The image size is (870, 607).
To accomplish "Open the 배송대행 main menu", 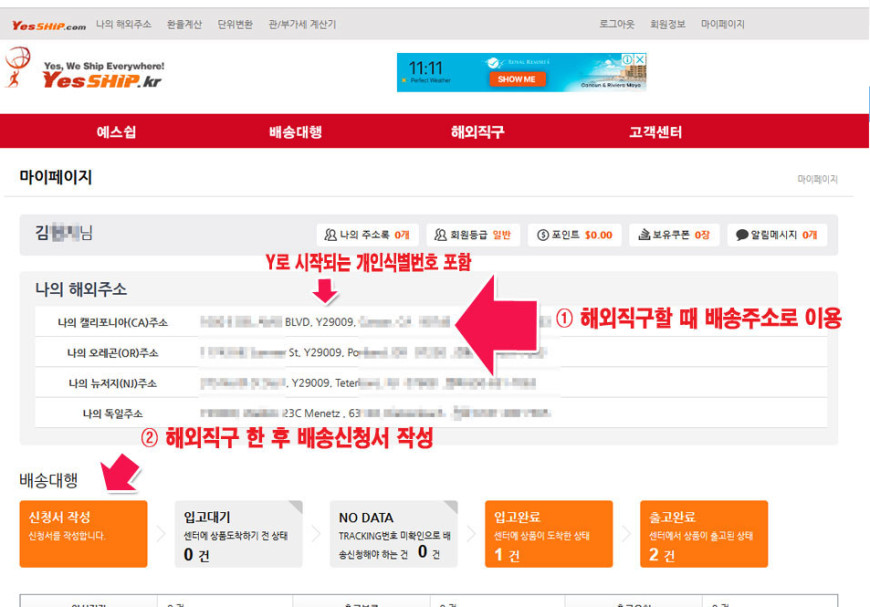I will [296, 131].
